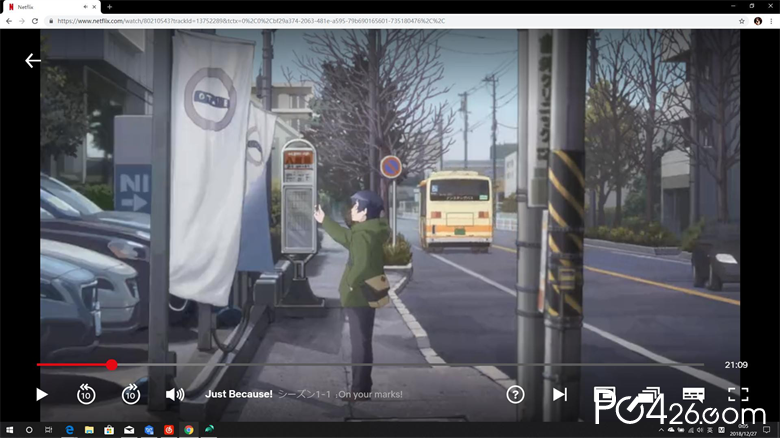This screenshot has width=780, height=438.
Task: Open the green app icon in the taskbar
Action: coord(209,429)
